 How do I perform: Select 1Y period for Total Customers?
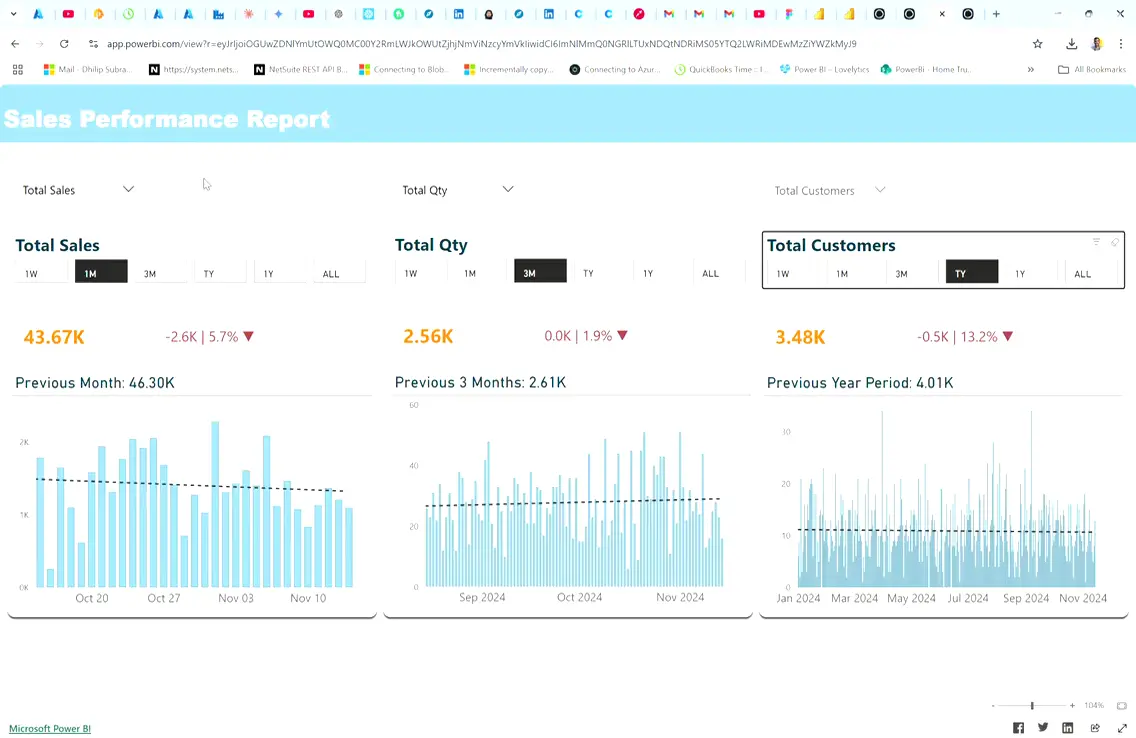[1031, 273]
